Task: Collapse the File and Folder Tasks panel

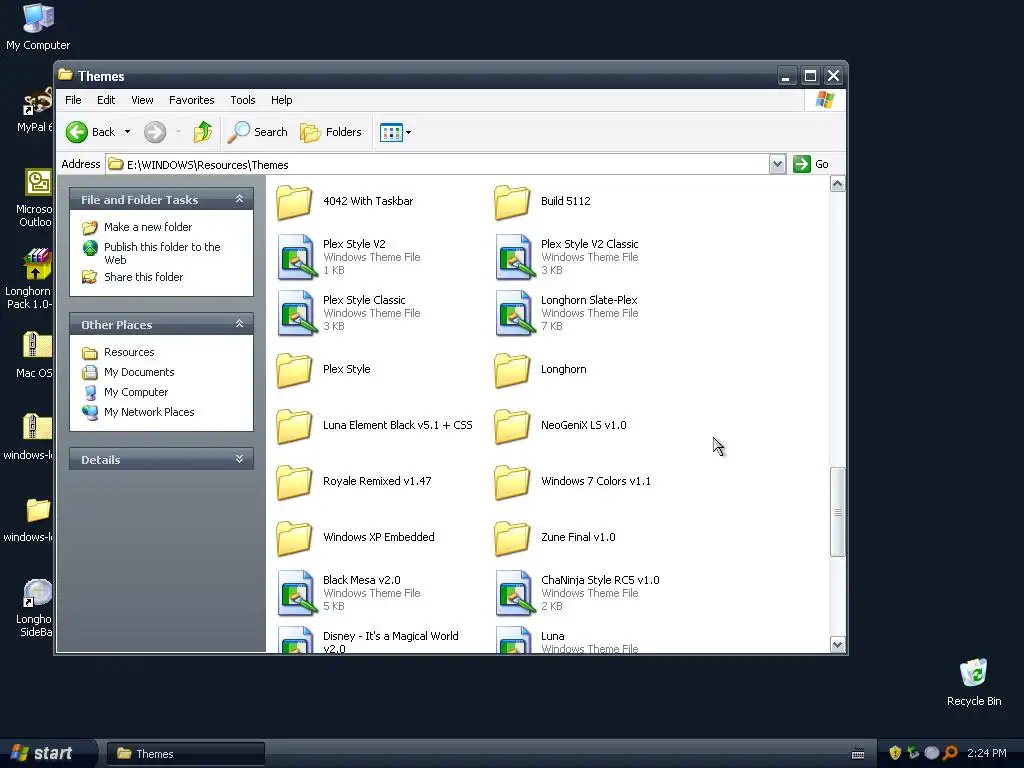Action: [x=240, y=199]
